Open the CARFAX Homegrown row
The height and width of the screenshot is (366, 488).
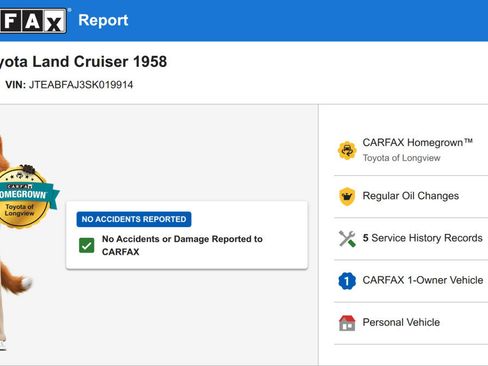click(411, 150)
